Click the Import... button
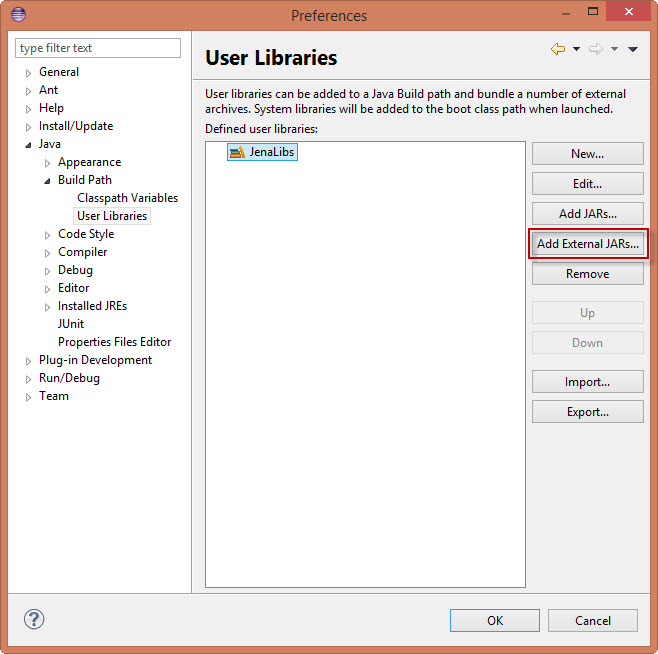This screenshot has height=654, width=658. pos(588,382)
